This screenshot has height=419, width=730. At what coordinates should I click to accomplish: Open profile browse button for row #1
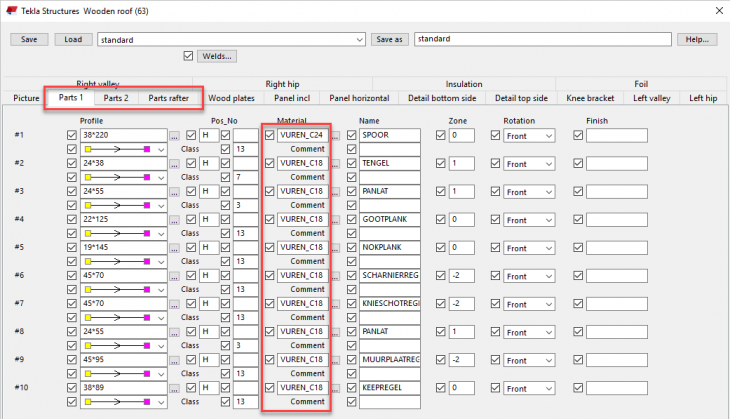point(174,135)
